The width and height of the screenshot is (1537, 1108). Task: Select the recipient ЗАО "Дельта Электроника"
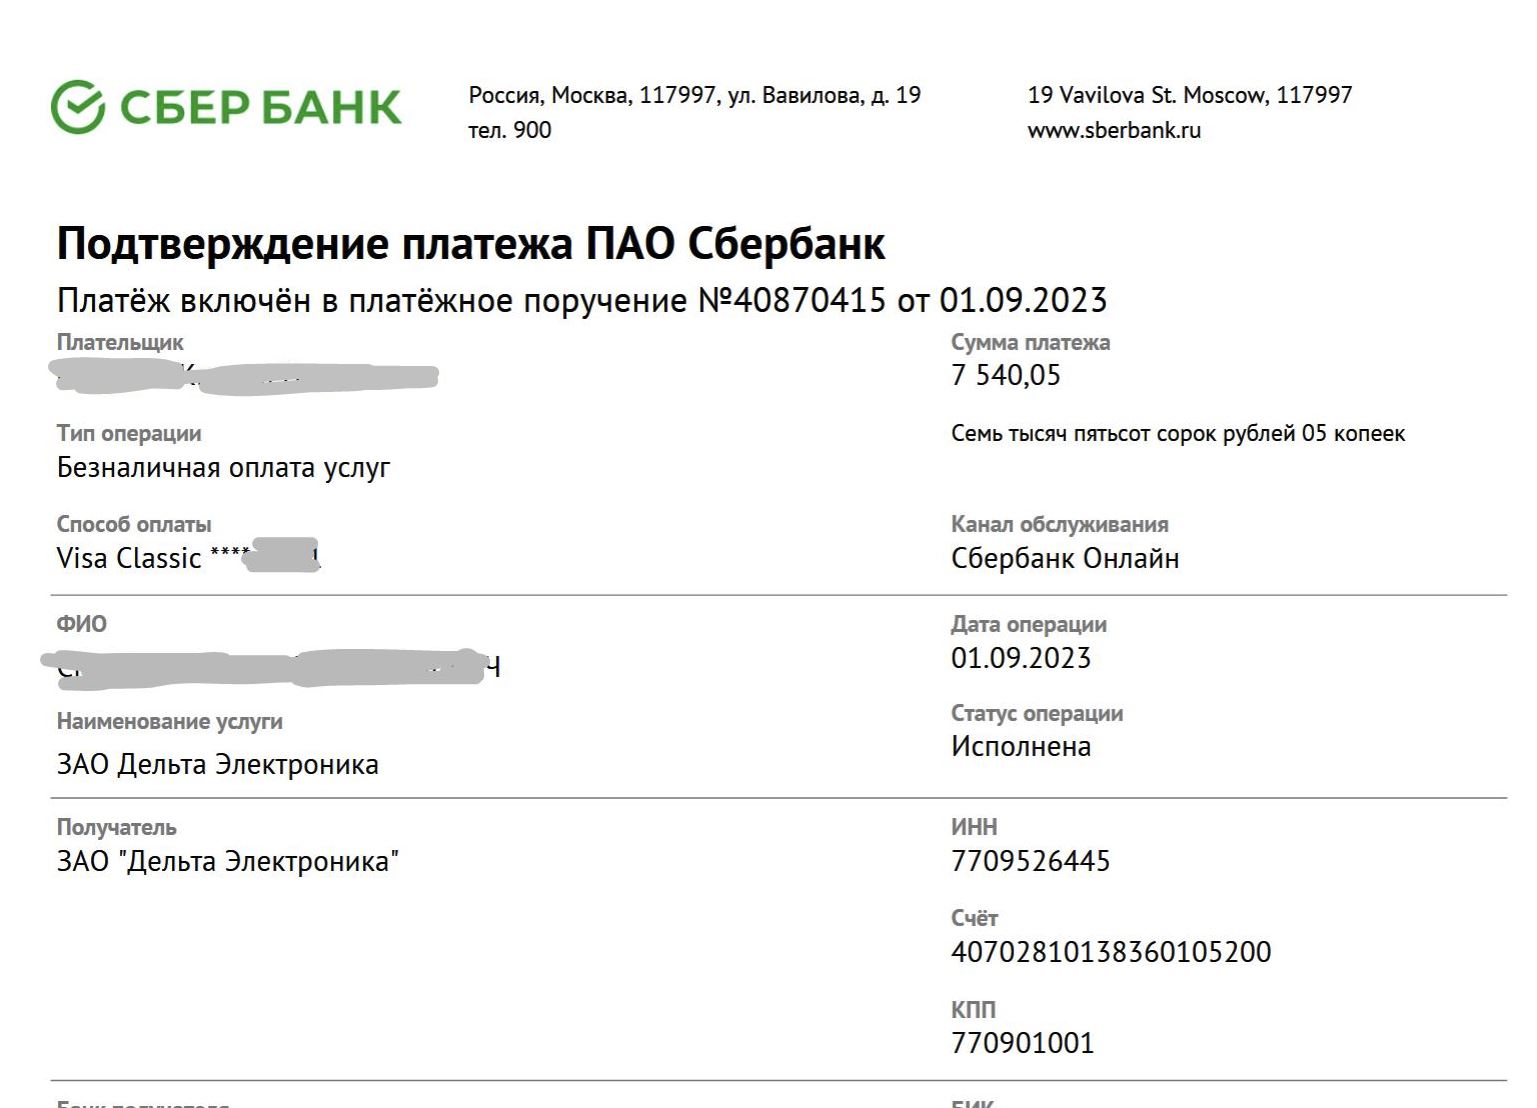(x=228, y=861)
